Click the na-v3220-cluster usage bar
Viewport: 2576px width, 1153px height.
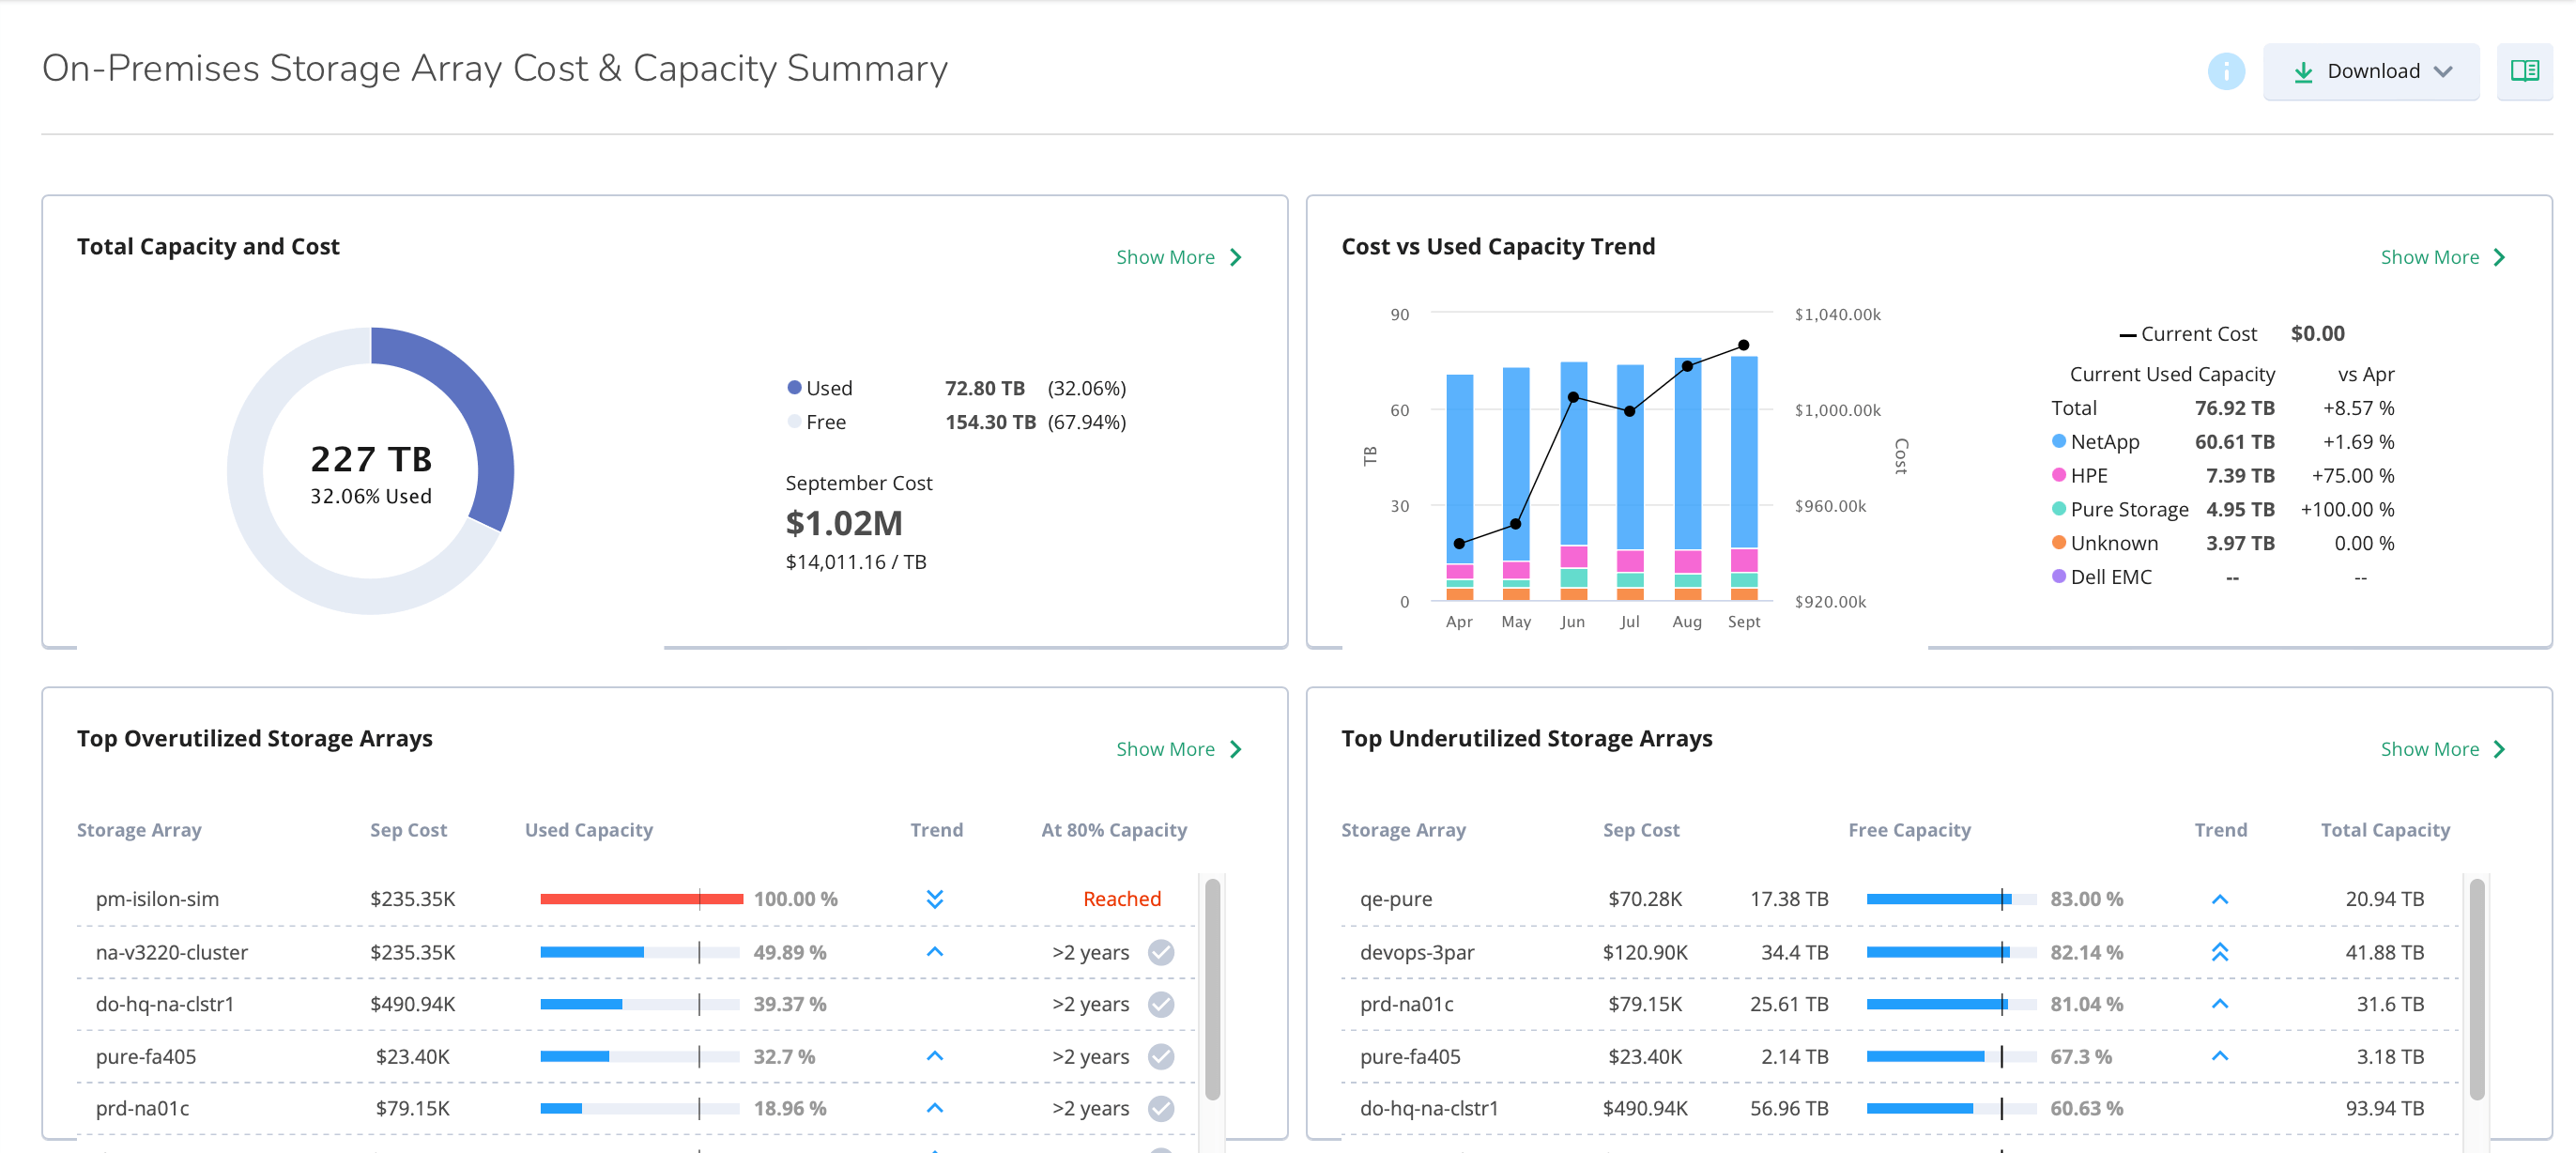coord(640,952)
